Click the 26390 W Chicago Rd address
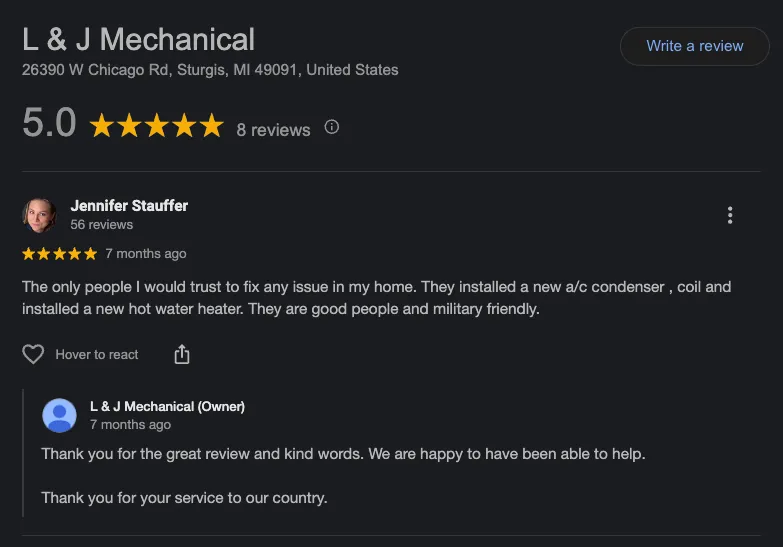783x547 pixels. pyautogui.click(x=210, y=70)
